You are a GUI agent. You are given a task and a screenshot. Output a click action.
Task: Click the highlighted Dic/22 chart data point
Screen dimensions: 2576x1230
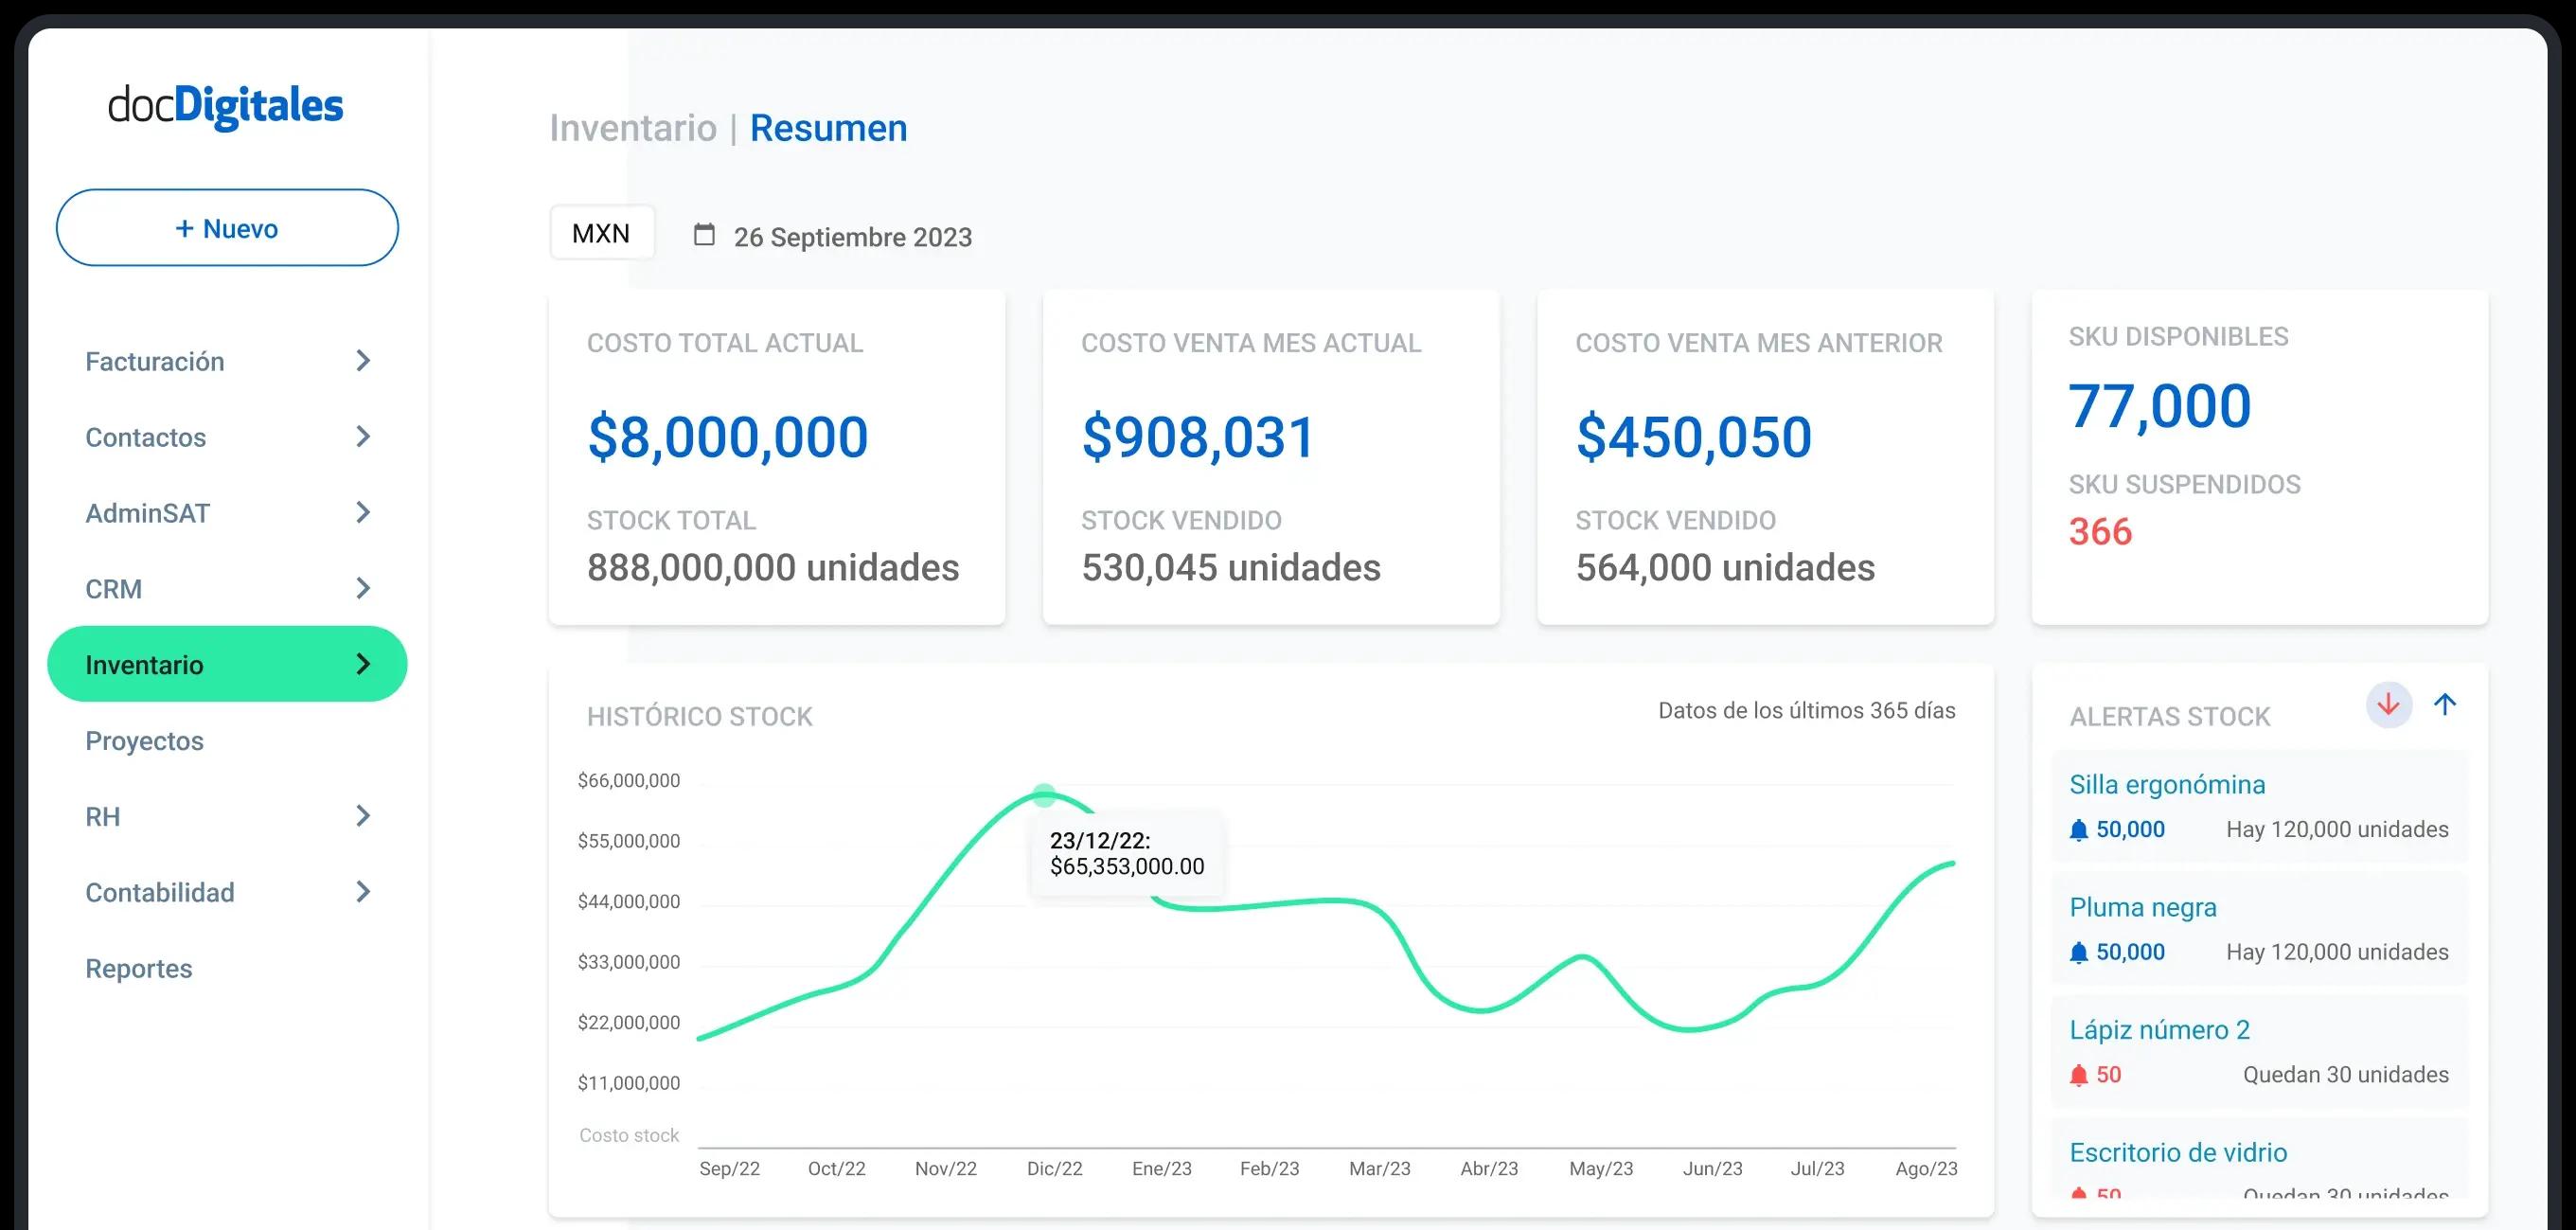pos(1044,796)
